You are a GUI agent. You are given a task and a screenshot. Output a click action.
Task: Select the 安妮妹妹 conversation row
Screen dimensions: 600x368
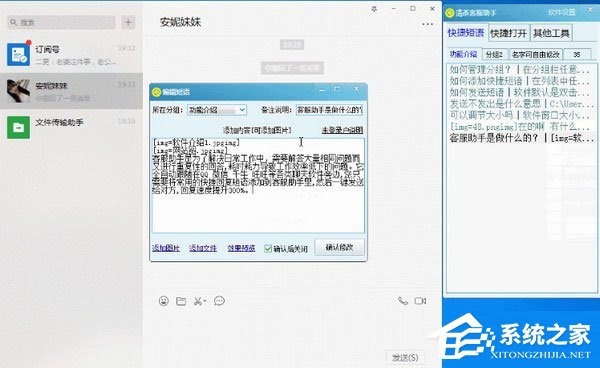pos(71,91)
